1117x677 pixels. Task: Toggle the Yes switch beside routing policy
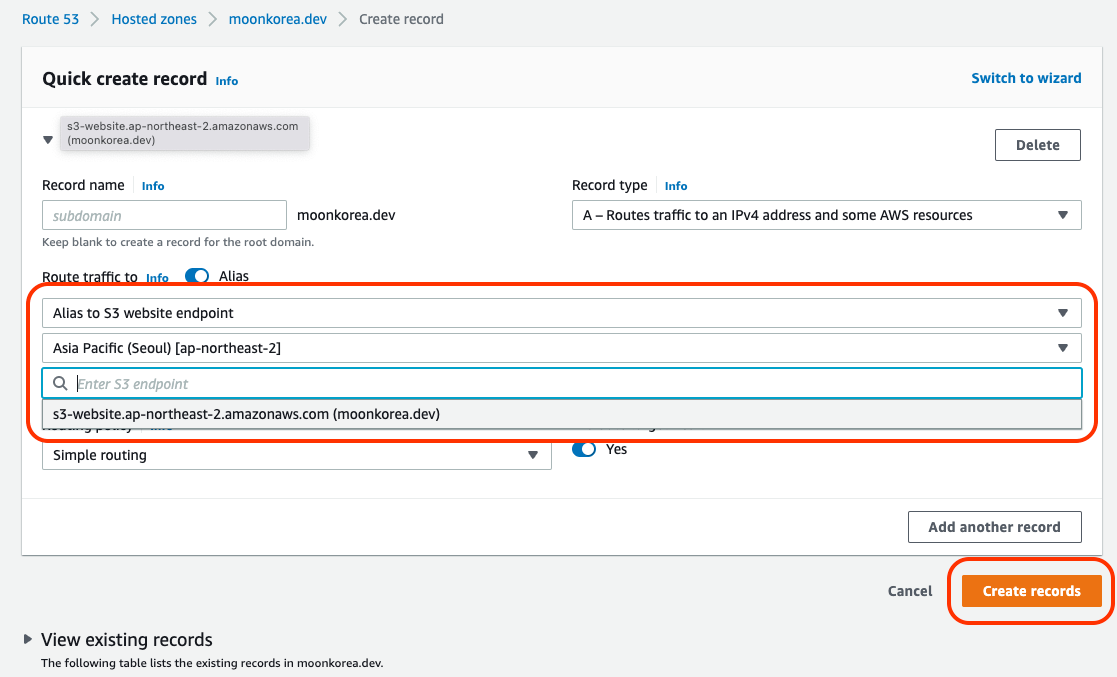[x=584, y=450]
